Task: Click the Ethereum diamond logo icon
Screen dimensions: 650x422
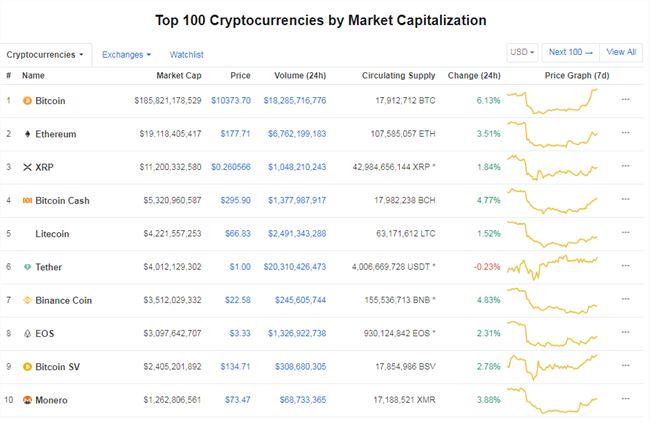Action: pyautogui.click(x=27, y=134)
